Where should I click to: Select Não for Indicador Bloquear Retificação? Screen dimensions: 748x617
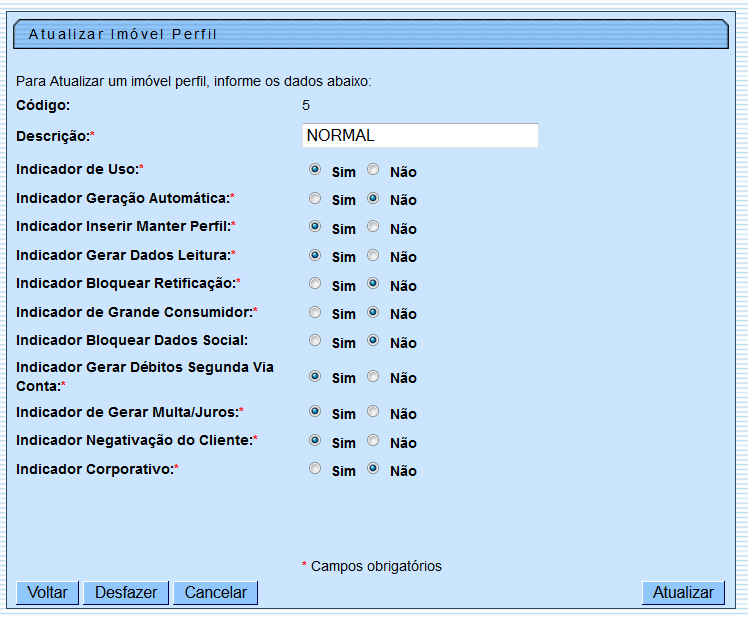pos(373,284)
